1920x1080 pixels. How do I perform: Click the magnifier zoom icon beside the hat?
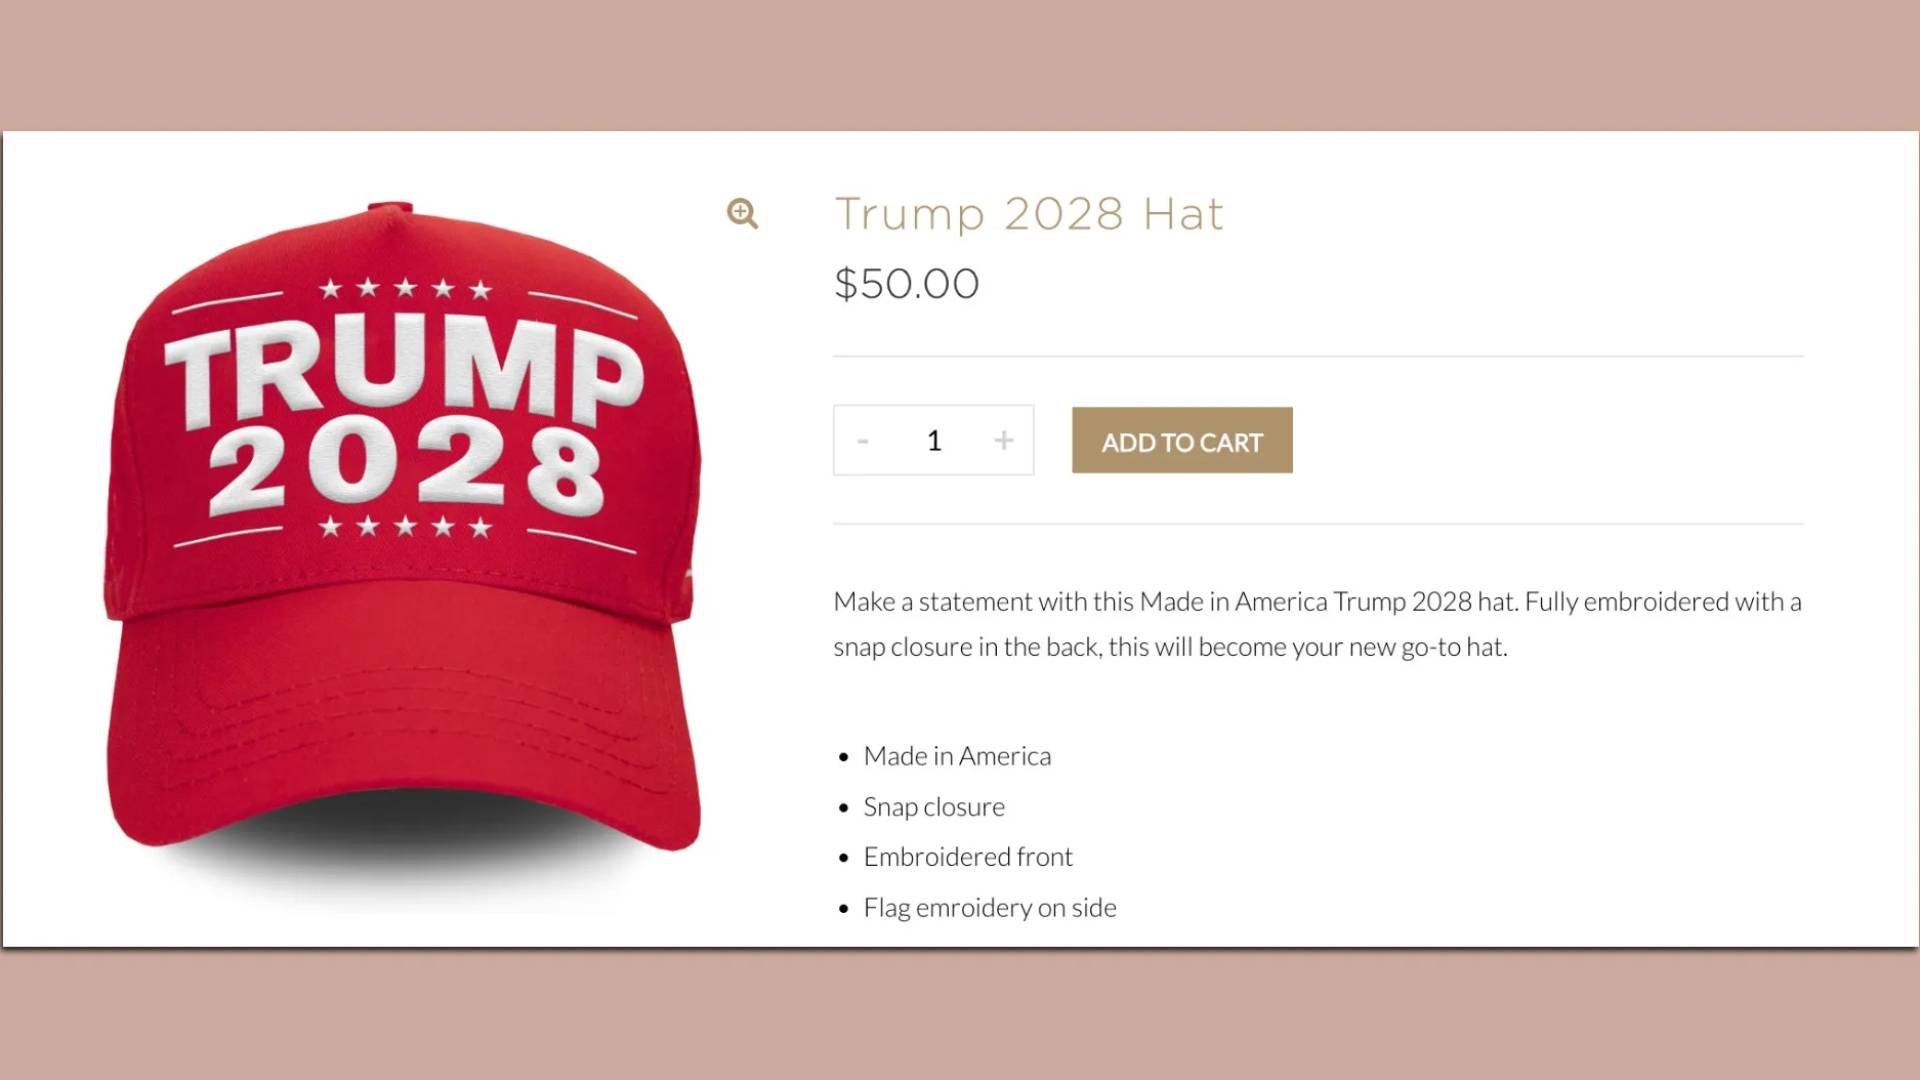click(742, 213)
